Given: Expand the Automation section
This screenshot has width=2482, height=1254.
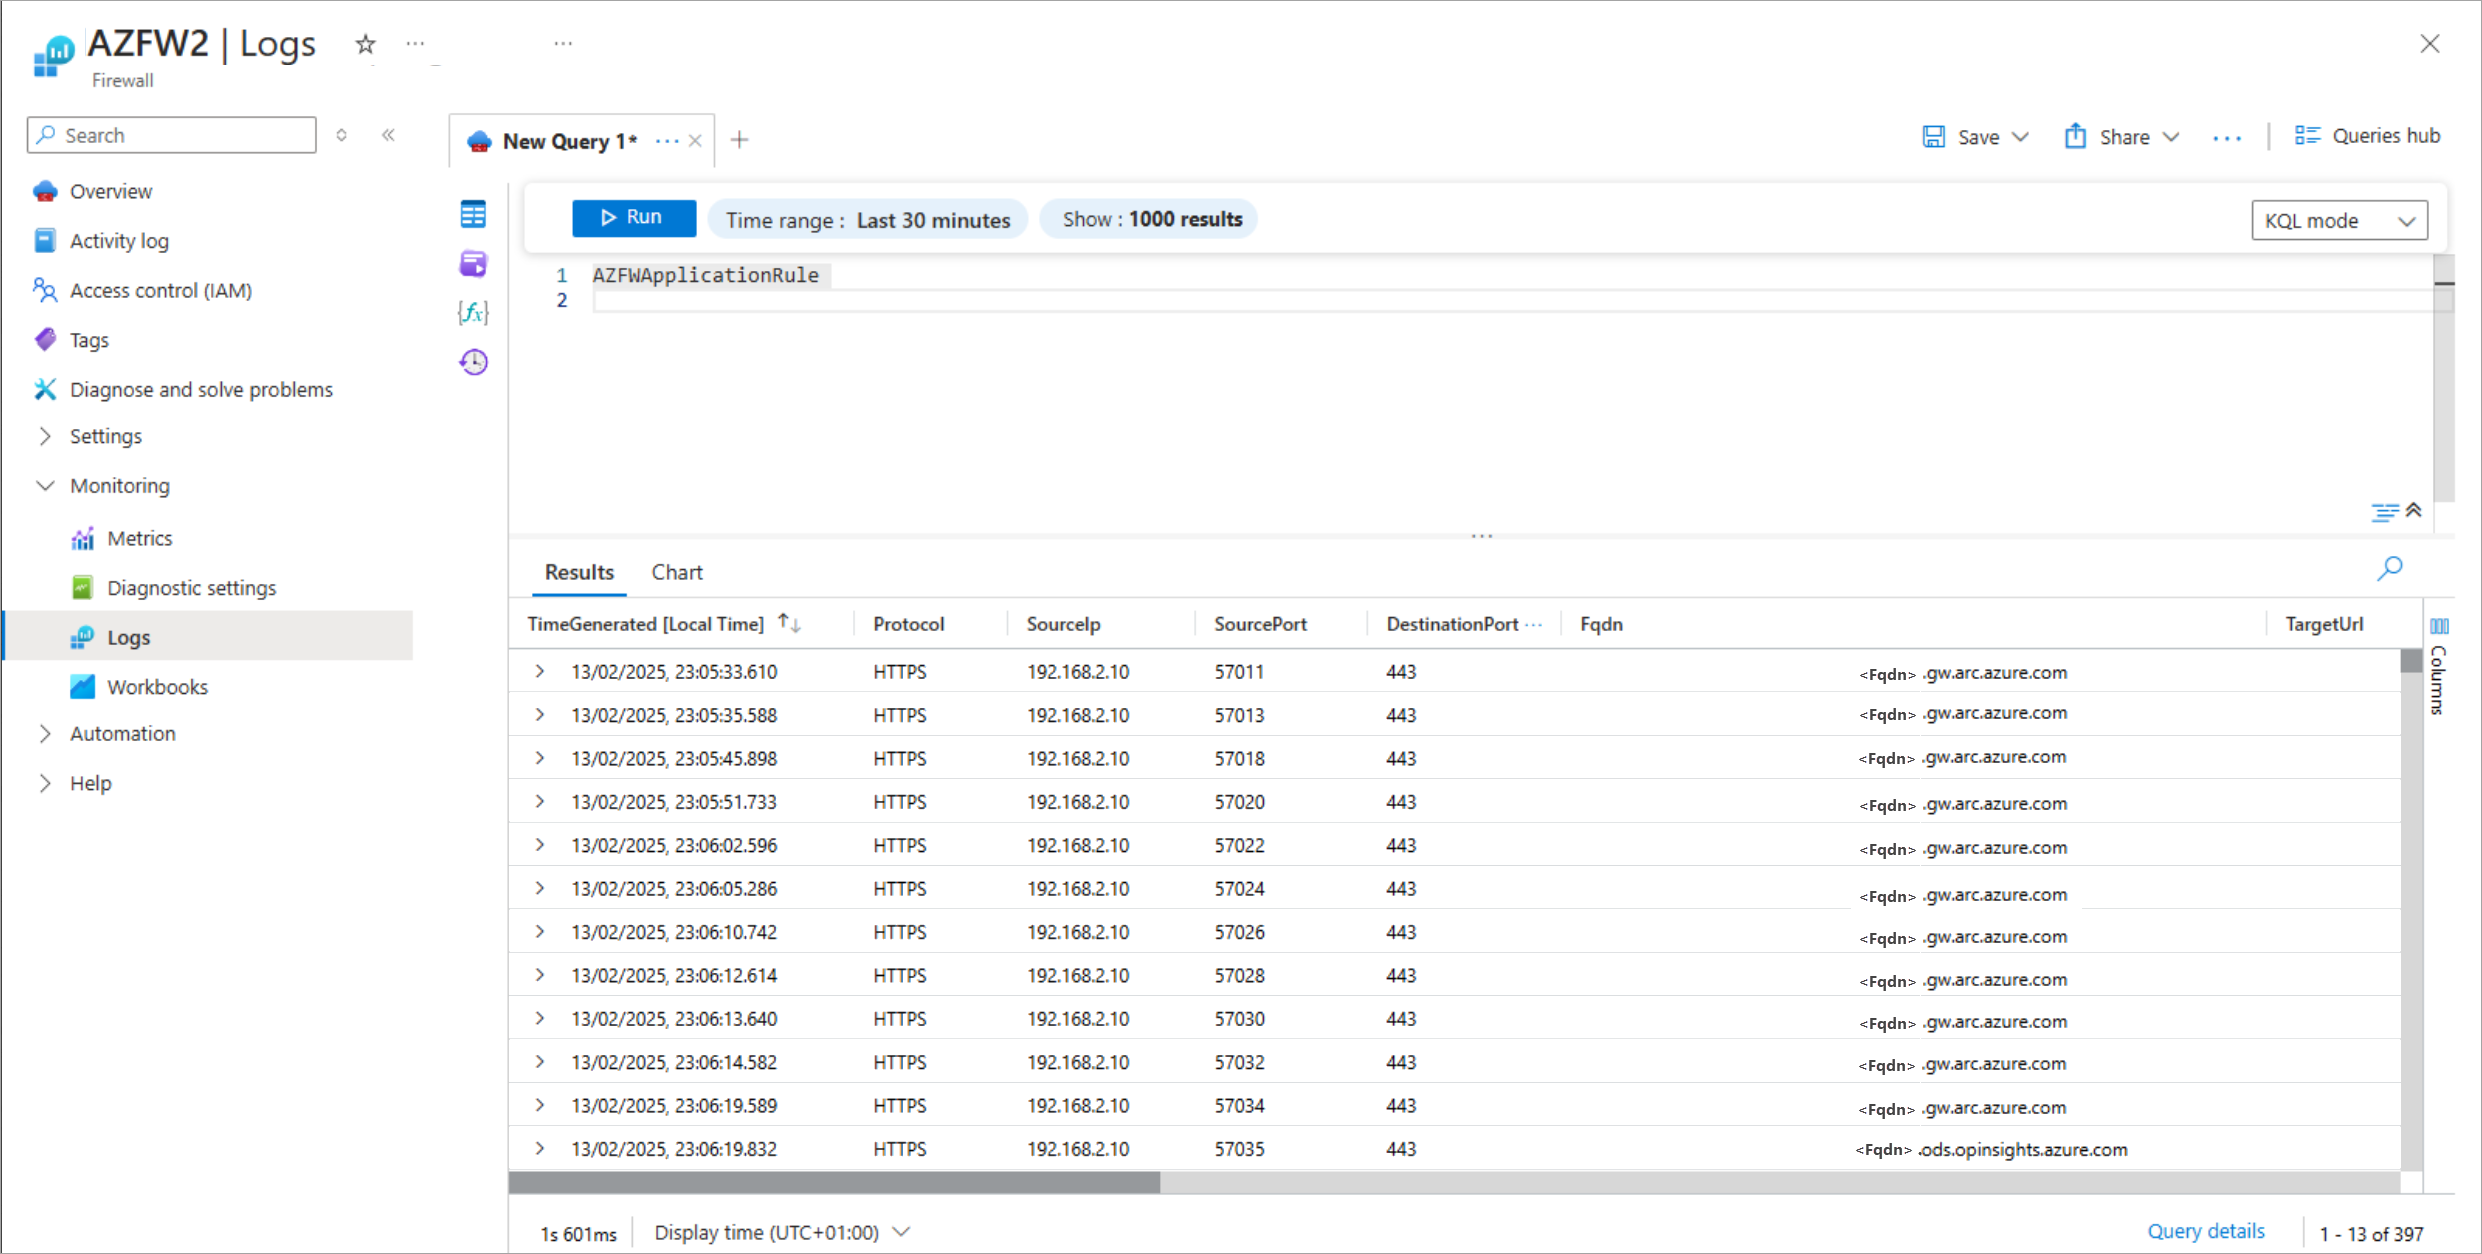Looking at the screenshot, I should 45,733.
